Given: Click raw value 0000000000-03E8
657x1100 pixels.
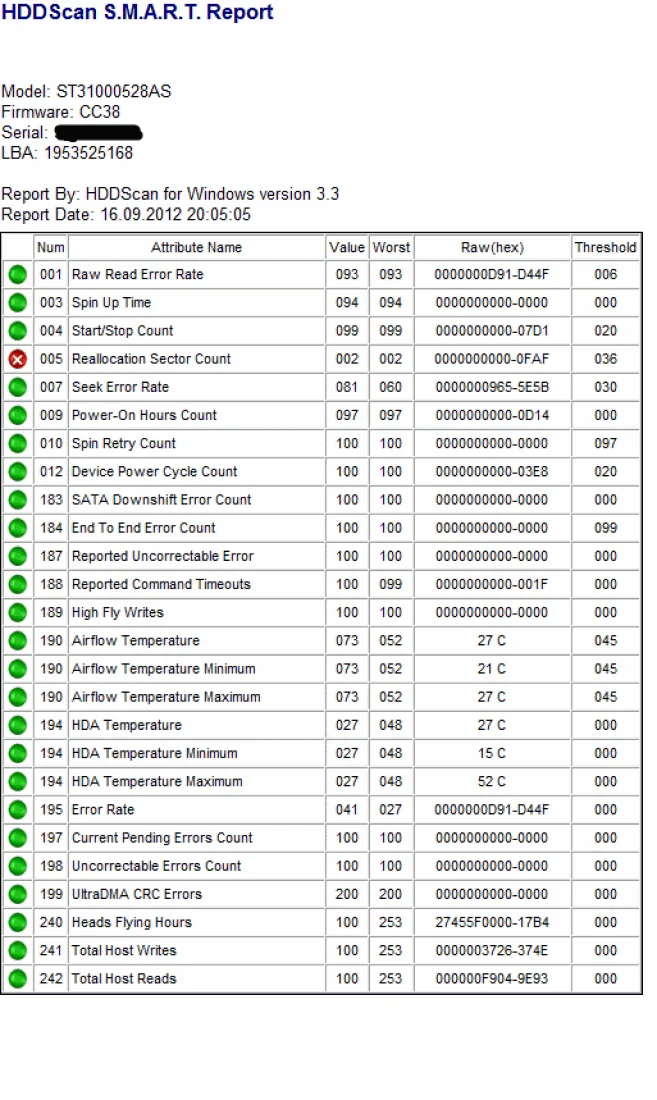Looking at the screenshot, I should point(492,471).
